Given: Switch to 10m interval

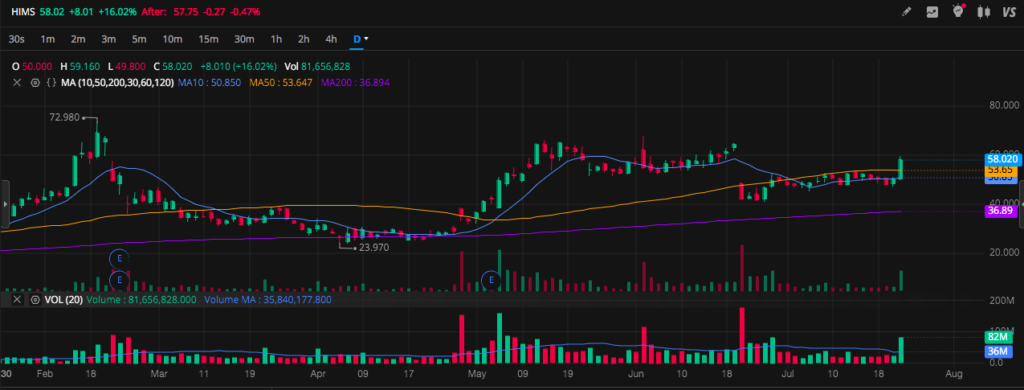Looking at the screenshot, I should pos(172,39).
